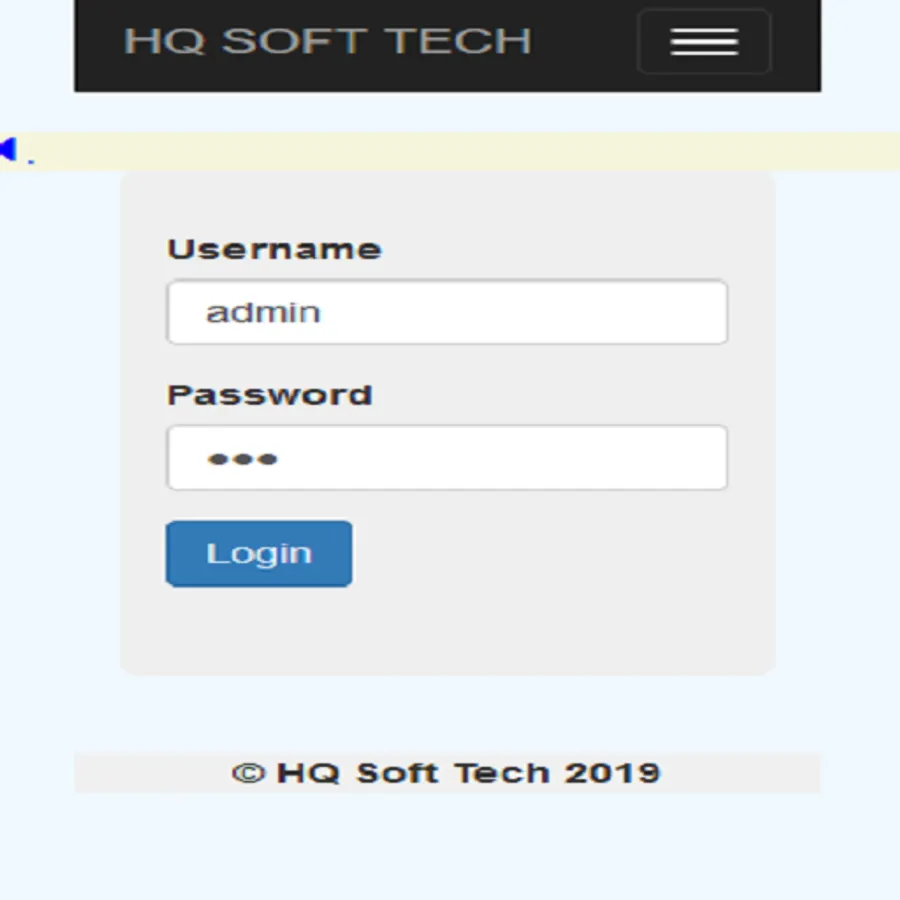This screenshot has height=900, width=900.
Task: Focus the Password input field
Action: (447, 458)
